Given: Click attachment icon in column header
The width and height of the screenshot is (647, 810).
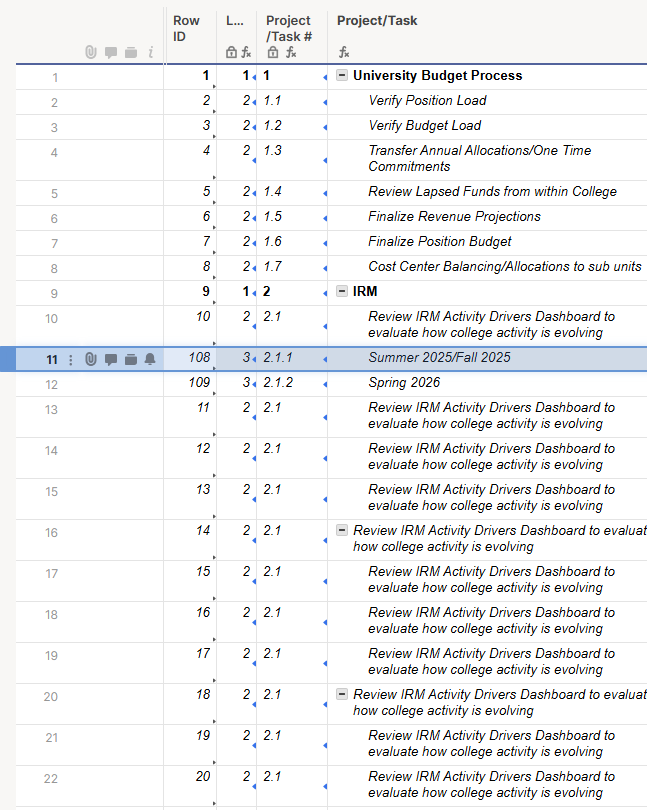Looking at the screenshot, I should (x=91, y=52).
